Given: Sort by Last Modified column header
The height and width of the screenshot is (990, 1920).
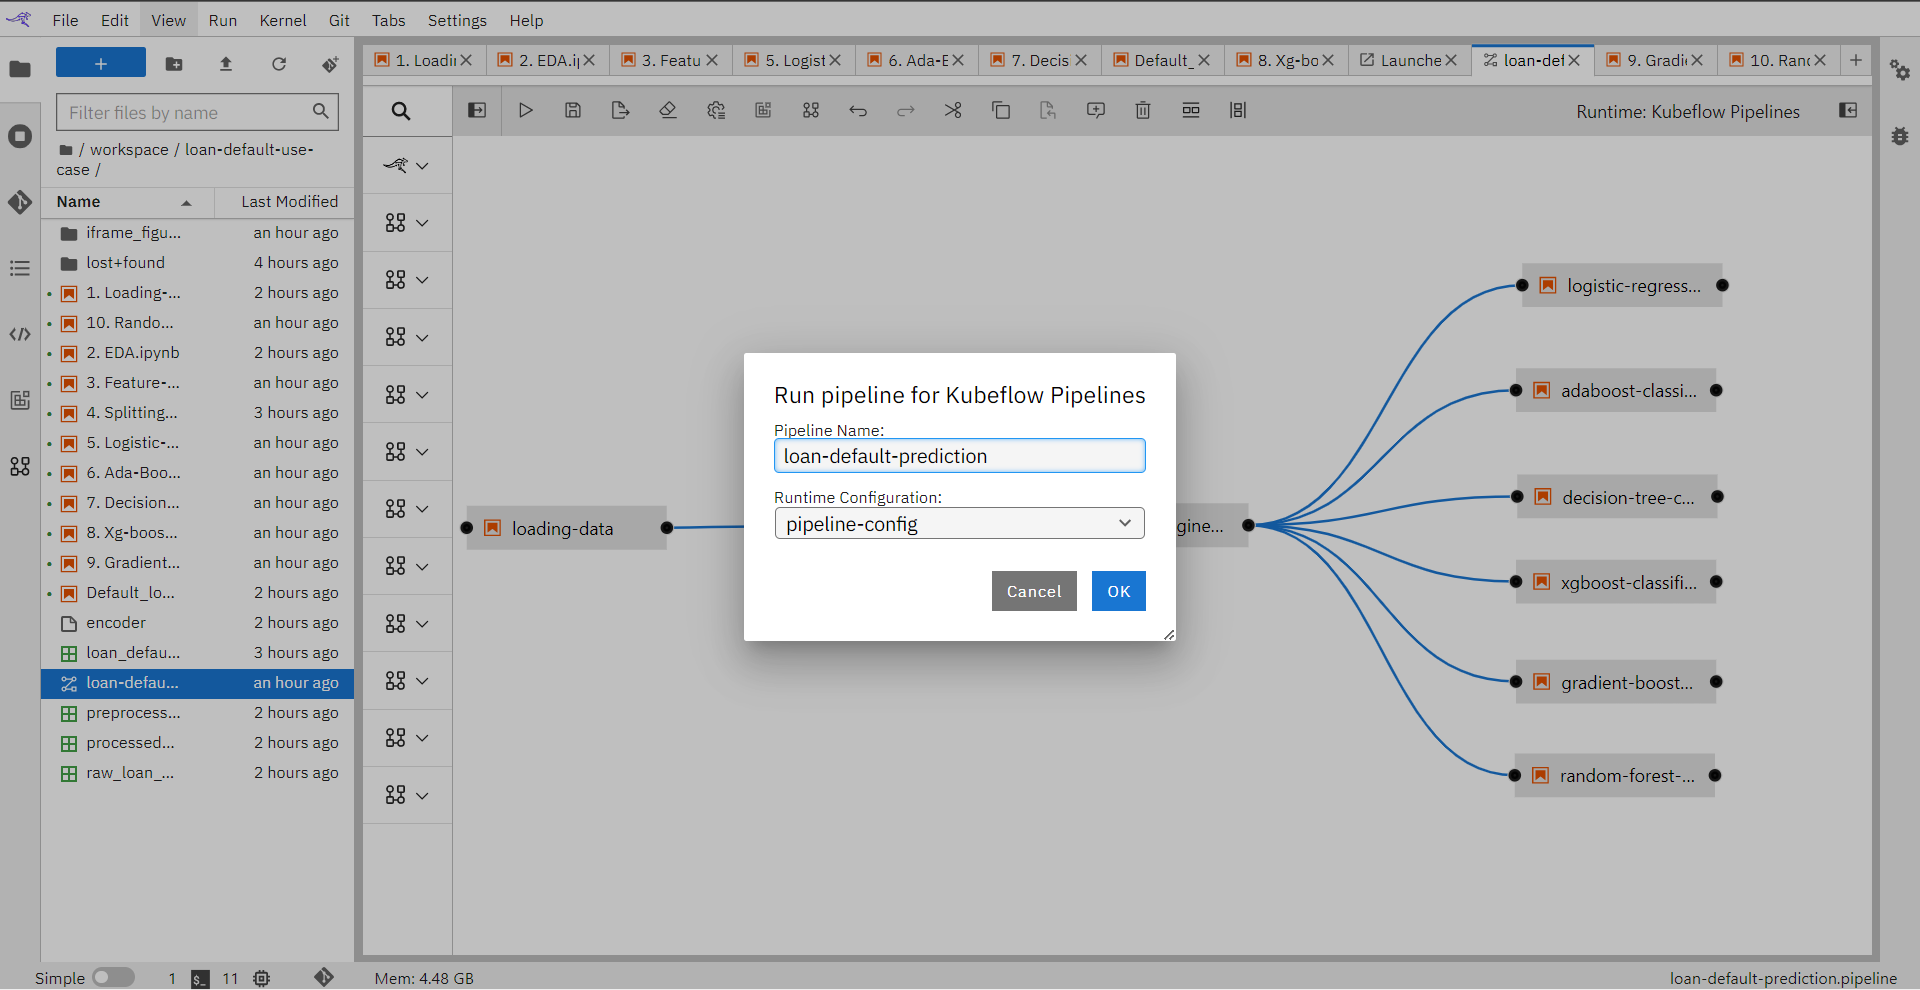Looking at the screenshot, I should (x=284, y=202).
